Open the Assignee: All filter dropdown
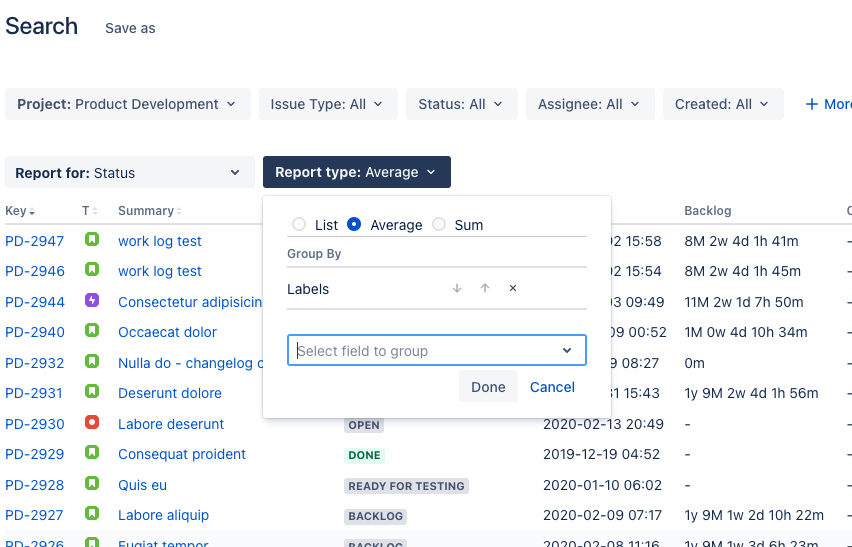The image size is (852, 547). [590, 104]
